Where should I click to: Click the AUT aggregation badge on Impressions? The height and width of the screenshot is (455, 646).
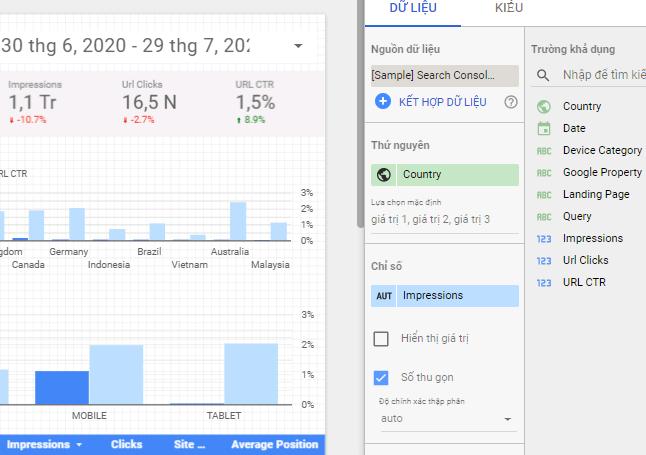click(384, 296)
